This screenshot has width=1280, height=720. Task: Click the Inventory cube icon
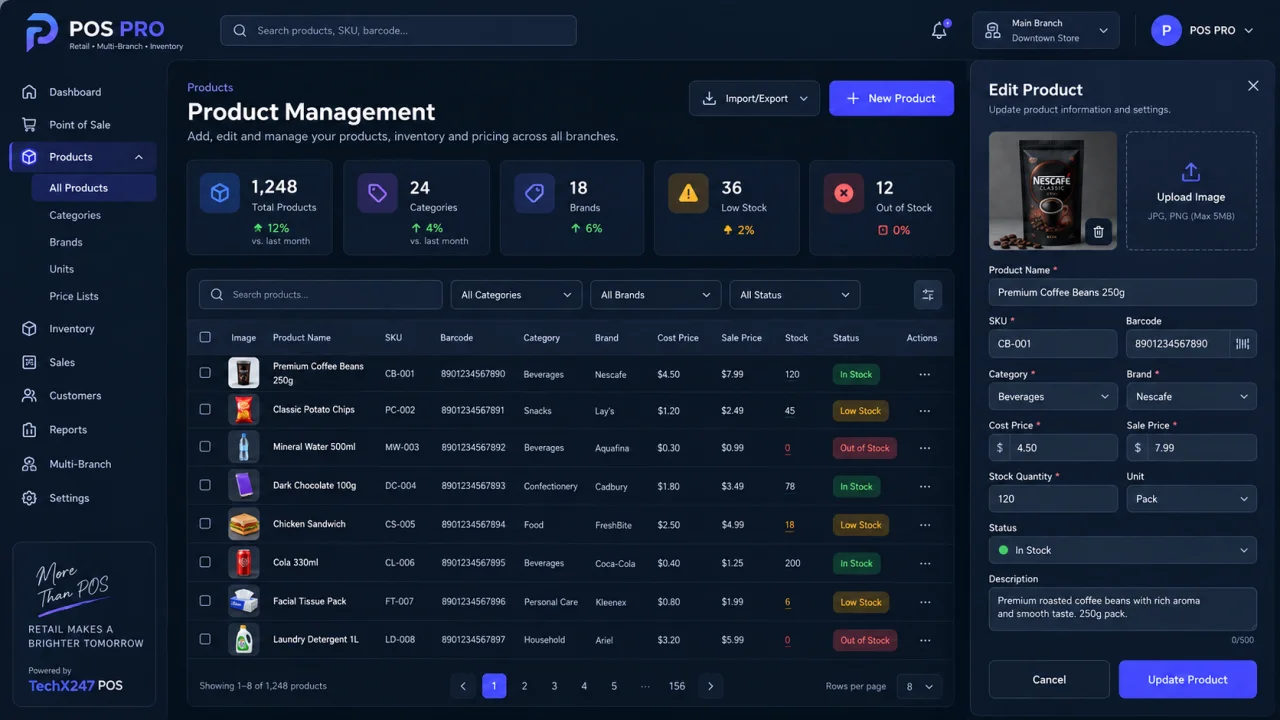pyautogui.click(x=29, y=329)
